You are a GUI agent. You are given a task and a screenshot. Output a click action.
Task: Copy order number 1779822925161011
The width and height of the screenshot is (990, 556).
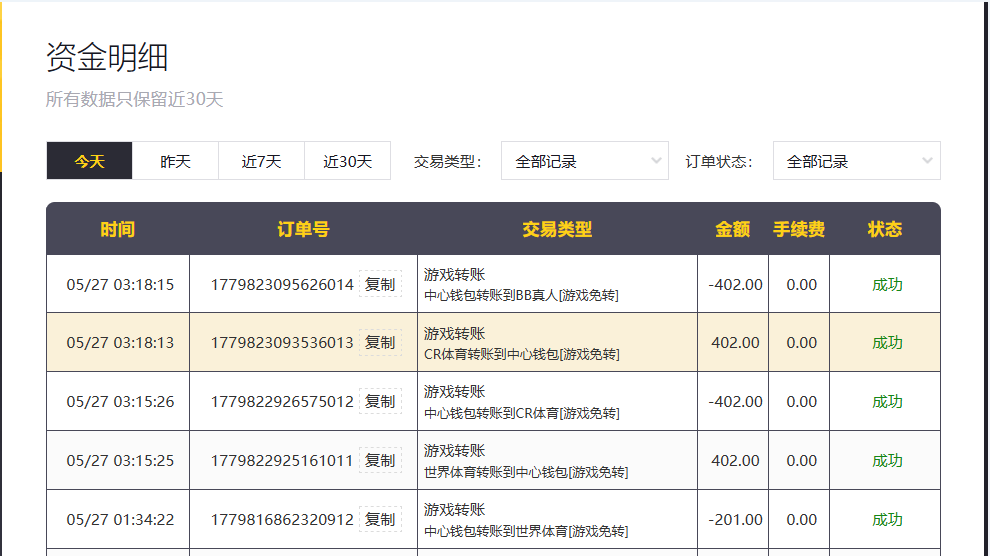[x=380, y=461]
